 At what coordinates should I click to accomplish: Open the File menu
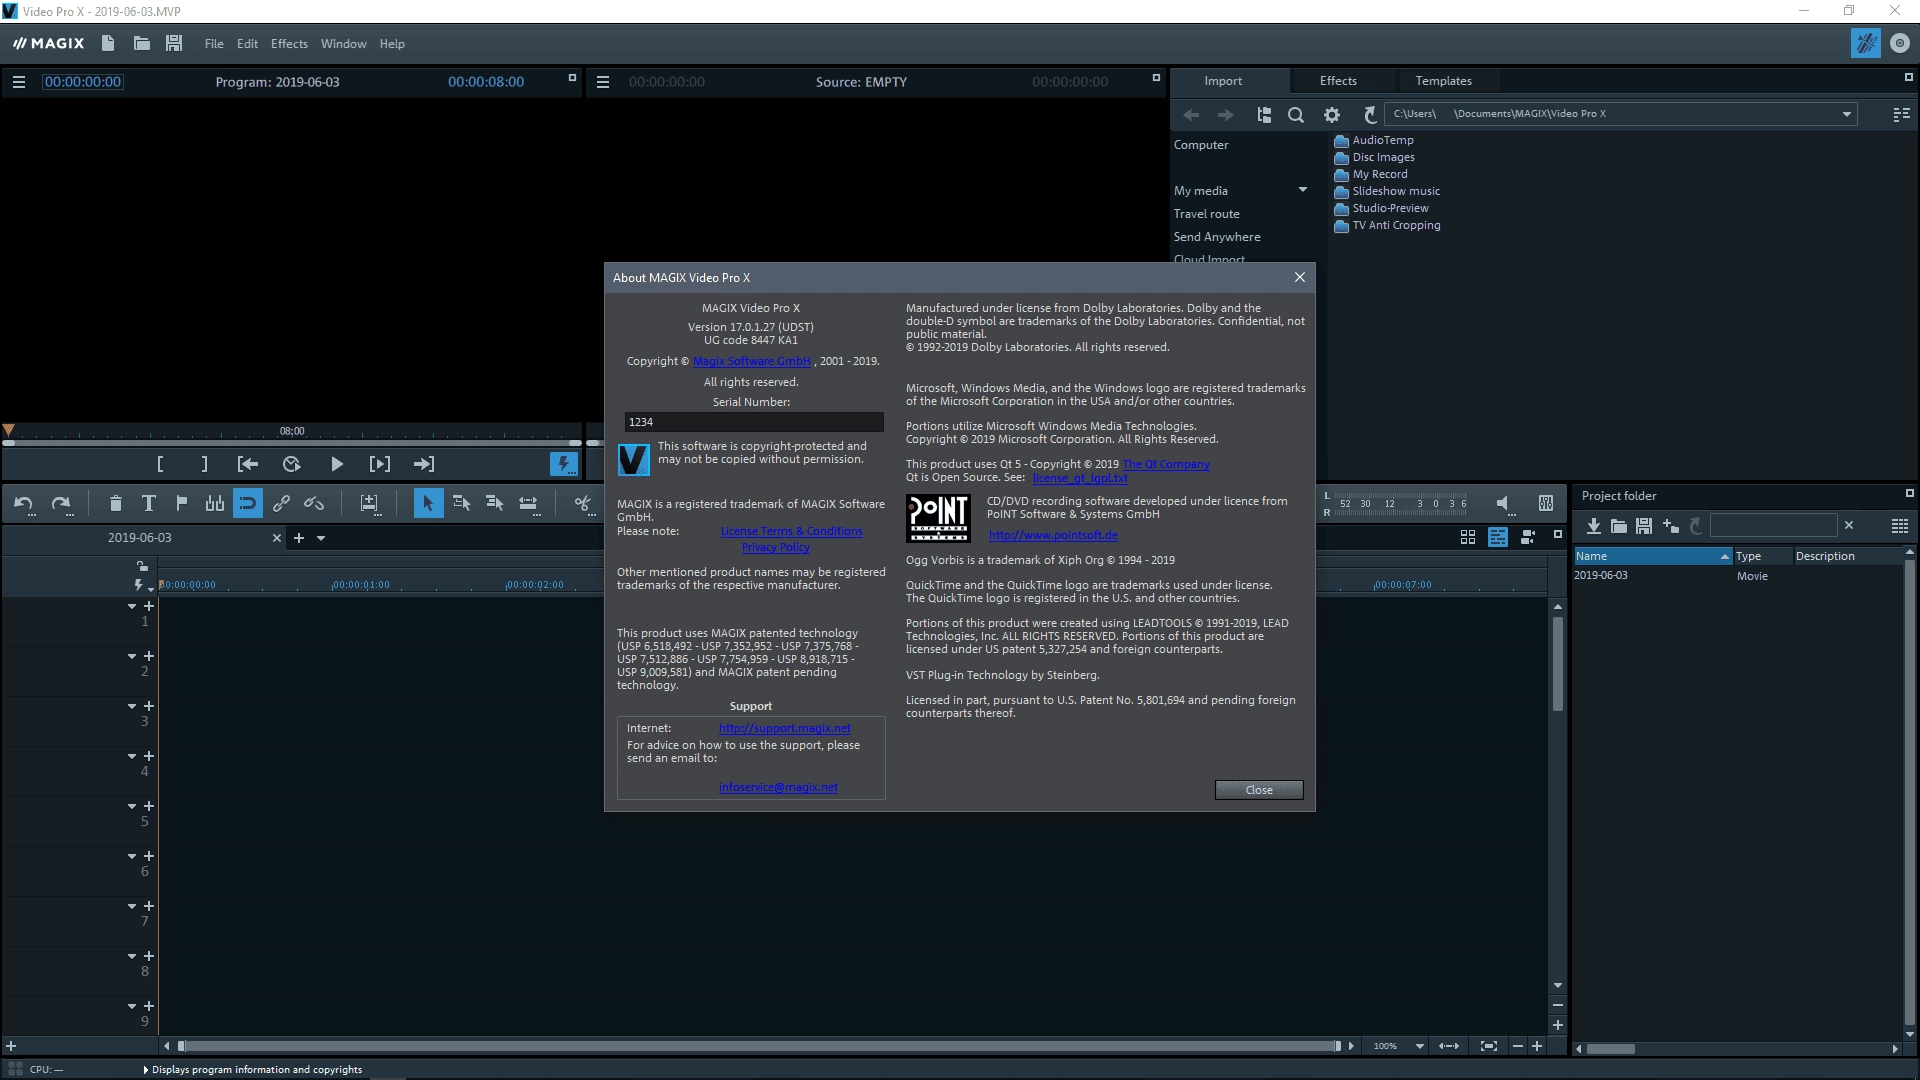click(x=214, y=44)
